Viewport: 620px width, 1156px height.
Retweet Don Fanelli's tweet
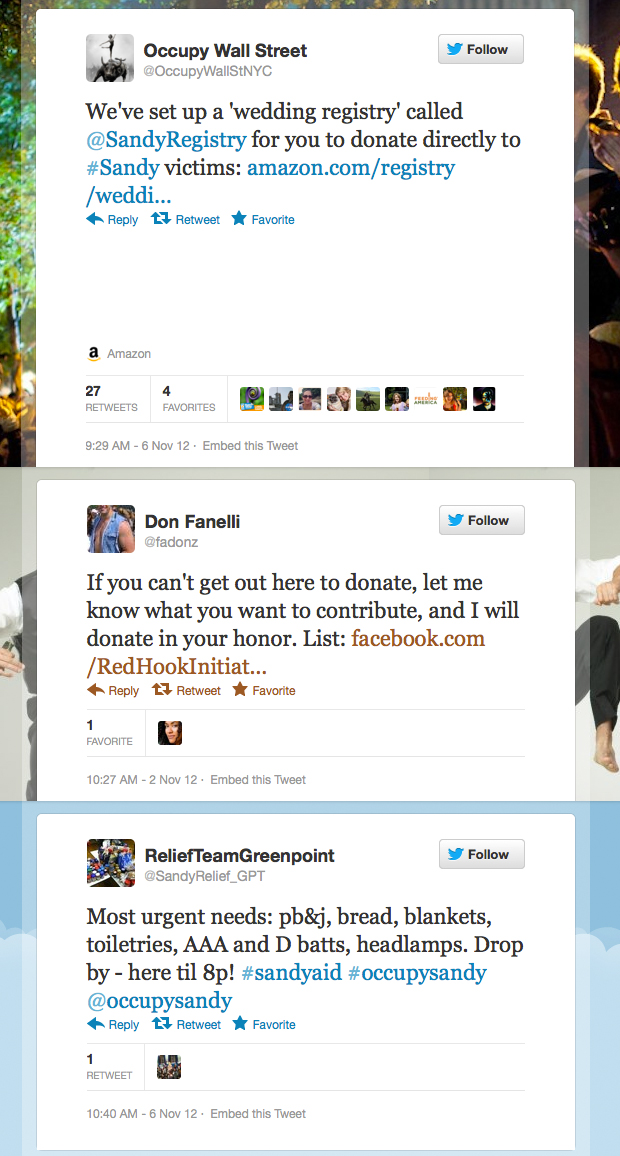point(186,691)
